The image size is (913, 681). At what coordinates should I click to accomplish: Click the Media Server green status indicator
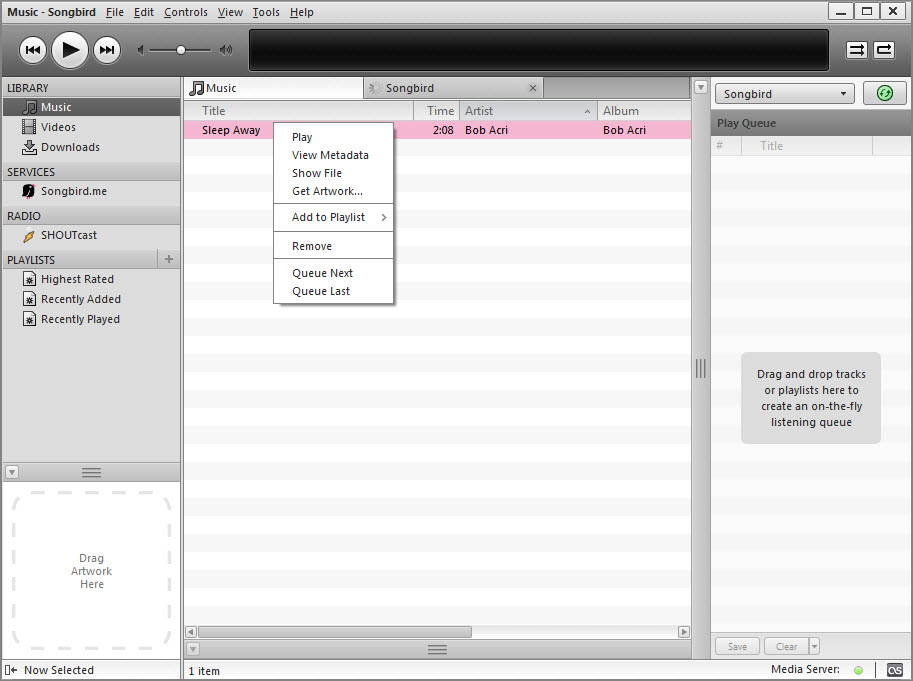[858, 670]
